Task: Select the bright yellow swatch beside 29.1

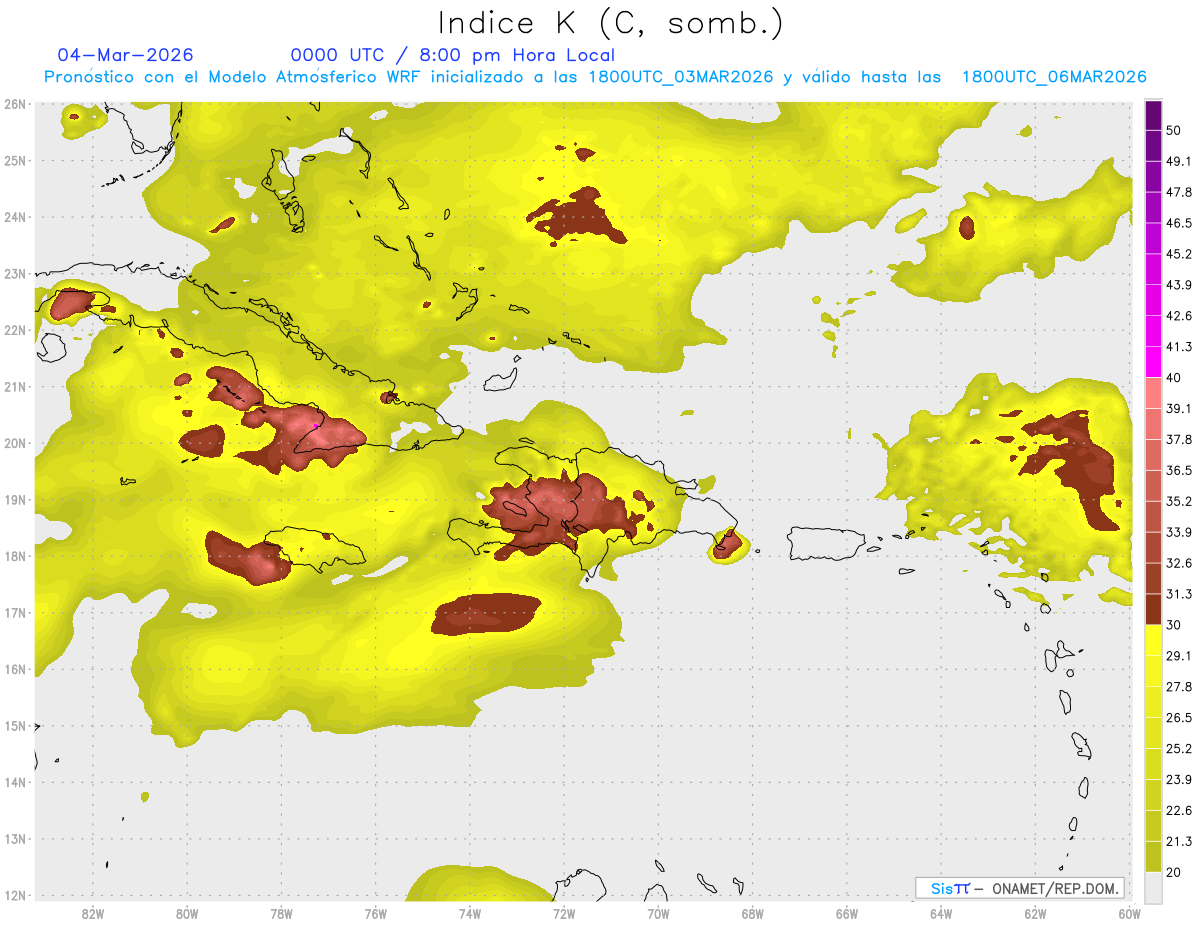Action: coord(1153,640)
